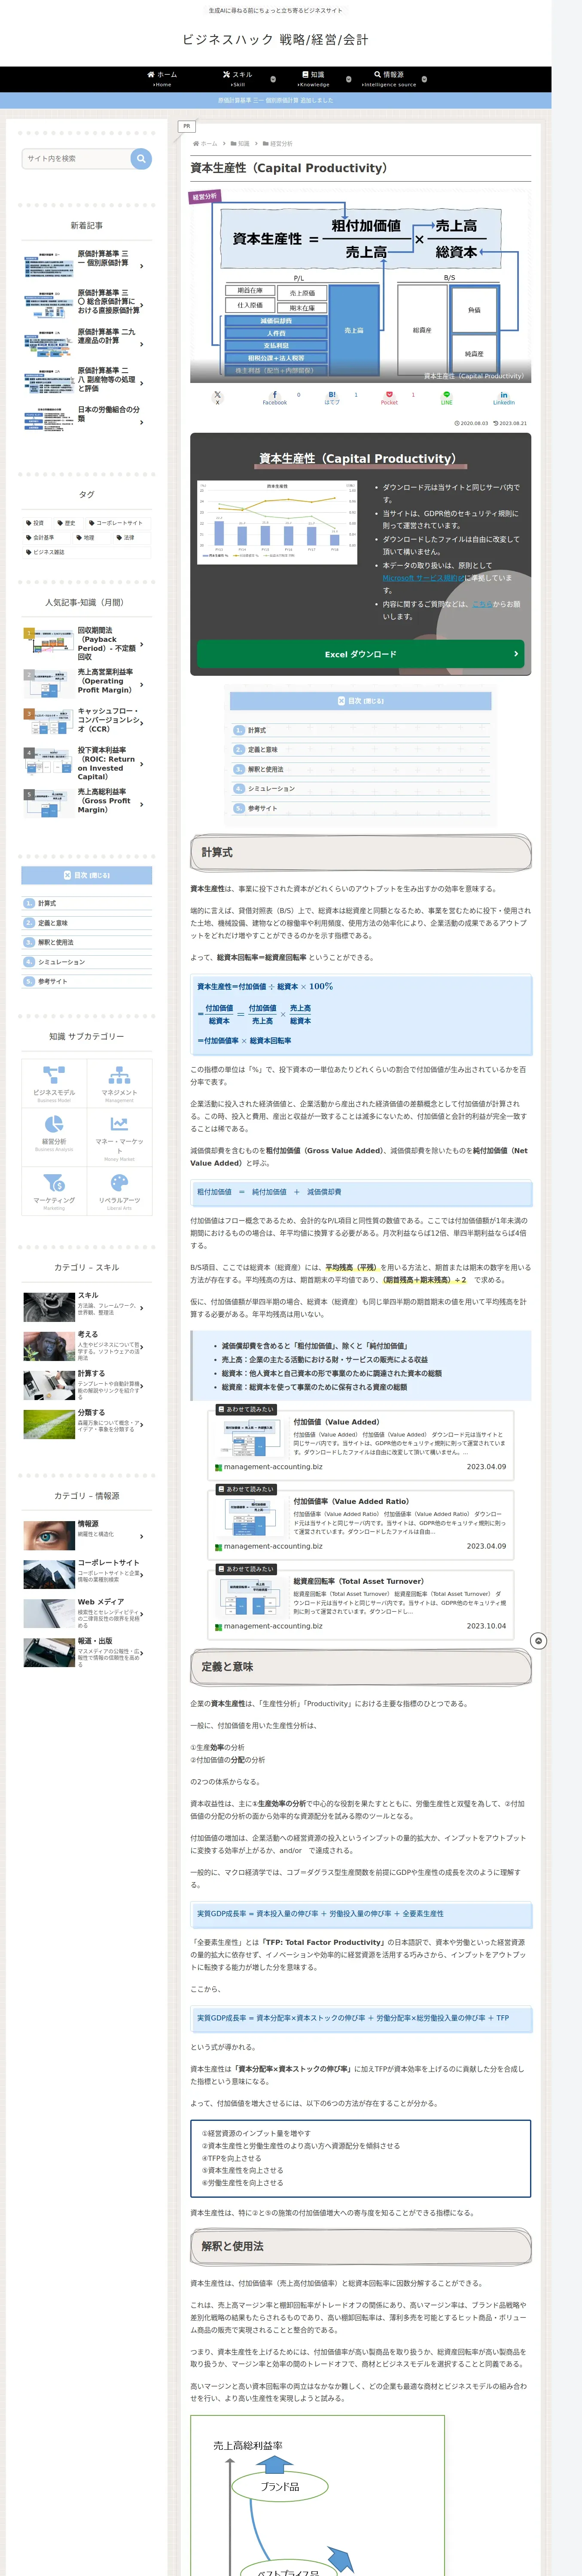Click the 経営分析 breadcrumb link
Screen dimensions: 582x2576
280,144
